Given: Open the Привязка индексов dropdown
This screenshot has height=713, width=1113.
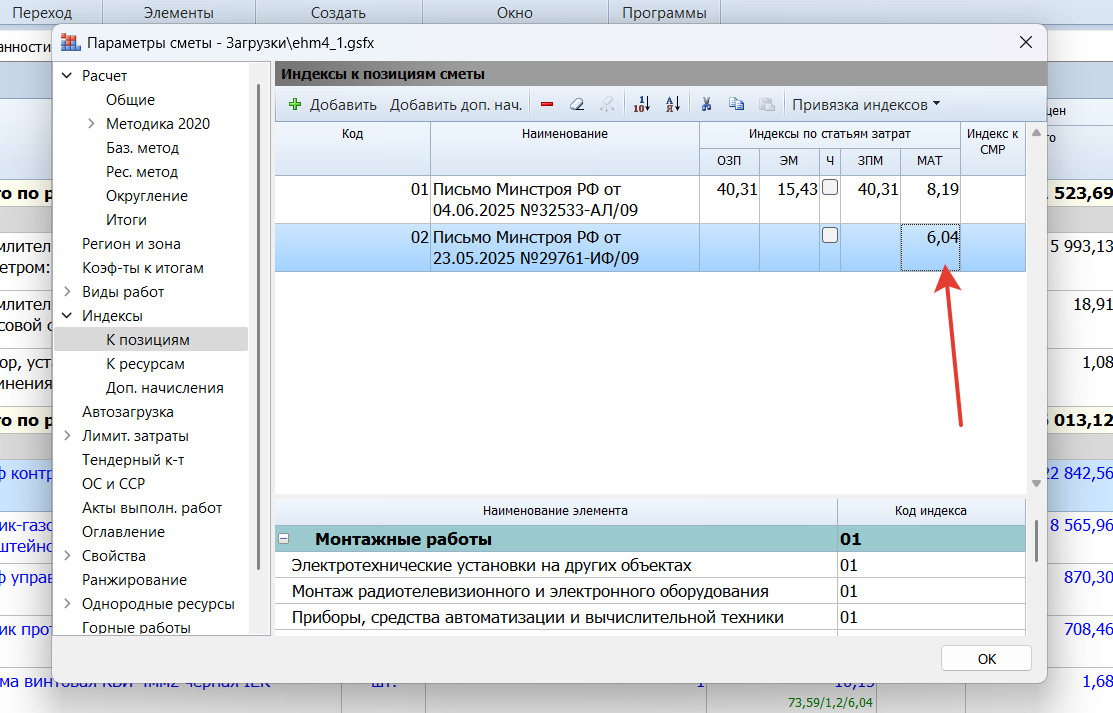Looking at the screenshot, I should click(866, 104).
